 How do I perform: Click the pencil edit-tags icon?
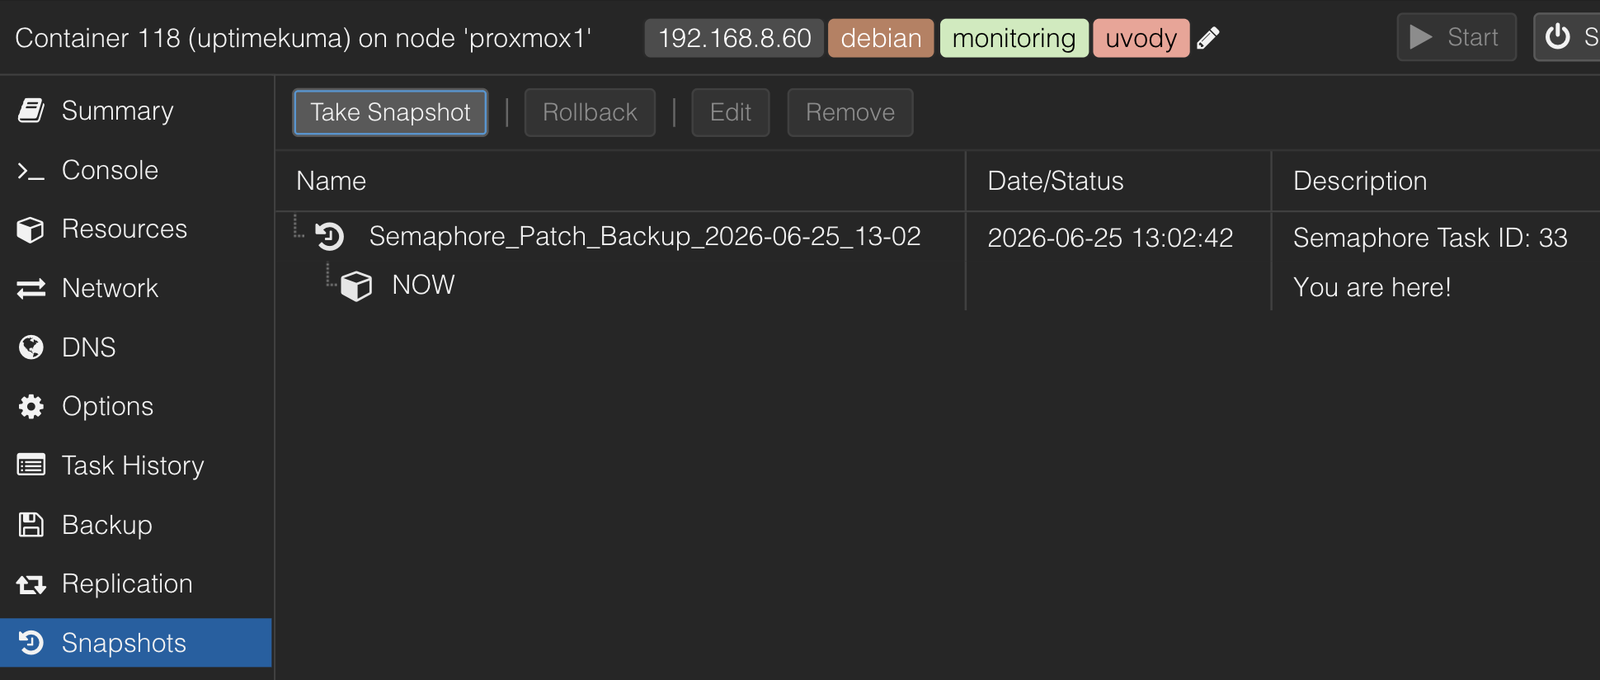click(1208, 38)
